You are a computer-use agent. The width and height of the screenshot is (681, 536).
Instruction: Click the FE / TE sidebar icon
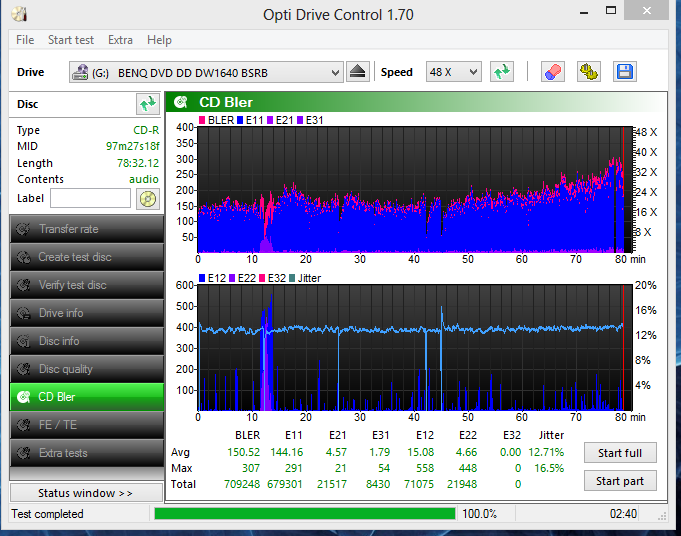(x=23, y=425)
